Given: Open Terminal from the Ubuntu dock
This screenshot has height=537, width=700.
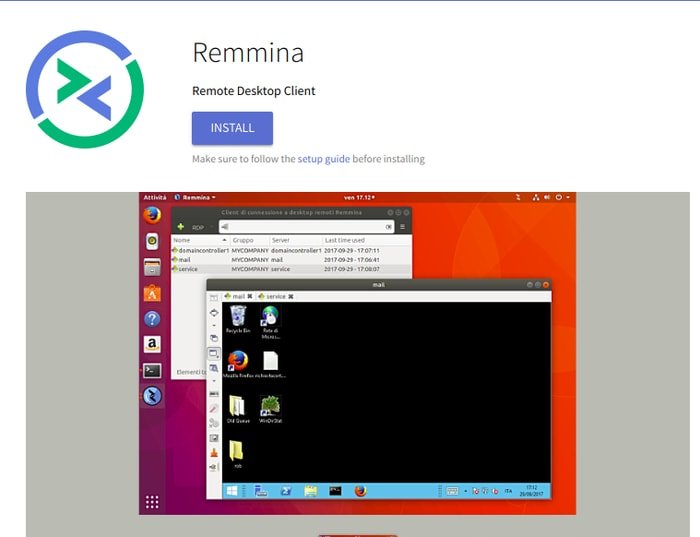Looking at the screenshot, I should pyautogui.click(x=152, y=370).
